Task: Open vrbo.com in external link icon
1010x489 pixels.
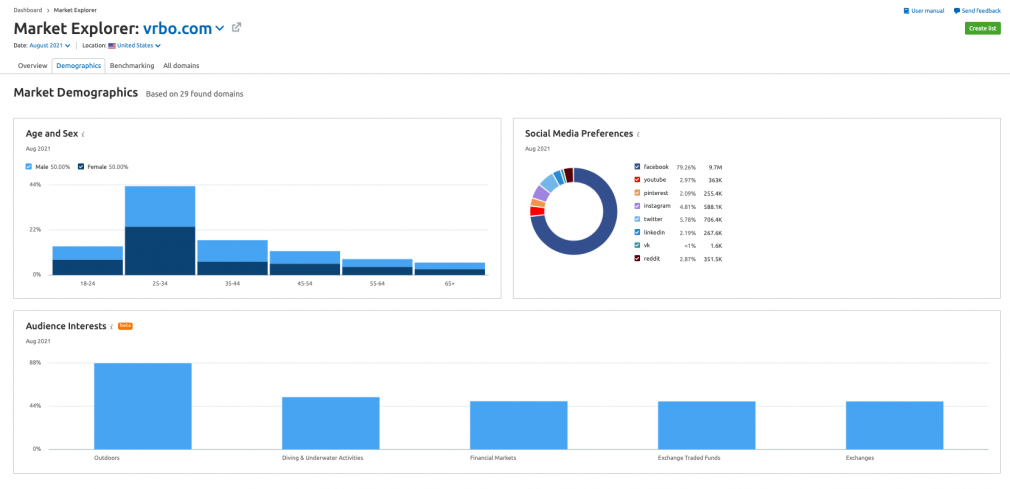Action: [x=236, y=28]
